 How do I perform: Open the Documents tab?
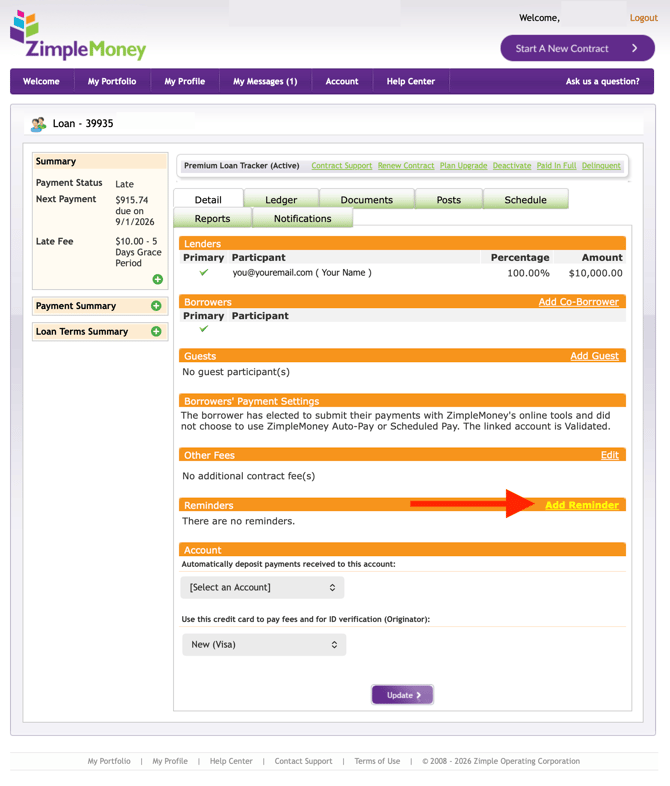coord(367,200)
